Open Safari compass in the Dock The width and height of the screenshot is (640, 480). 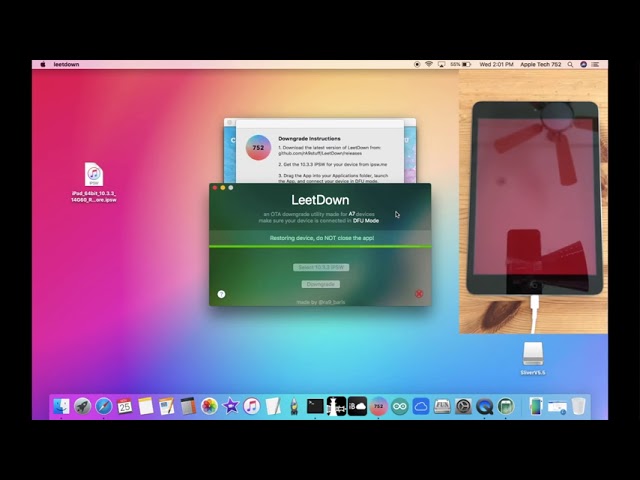tap(104, 406)
